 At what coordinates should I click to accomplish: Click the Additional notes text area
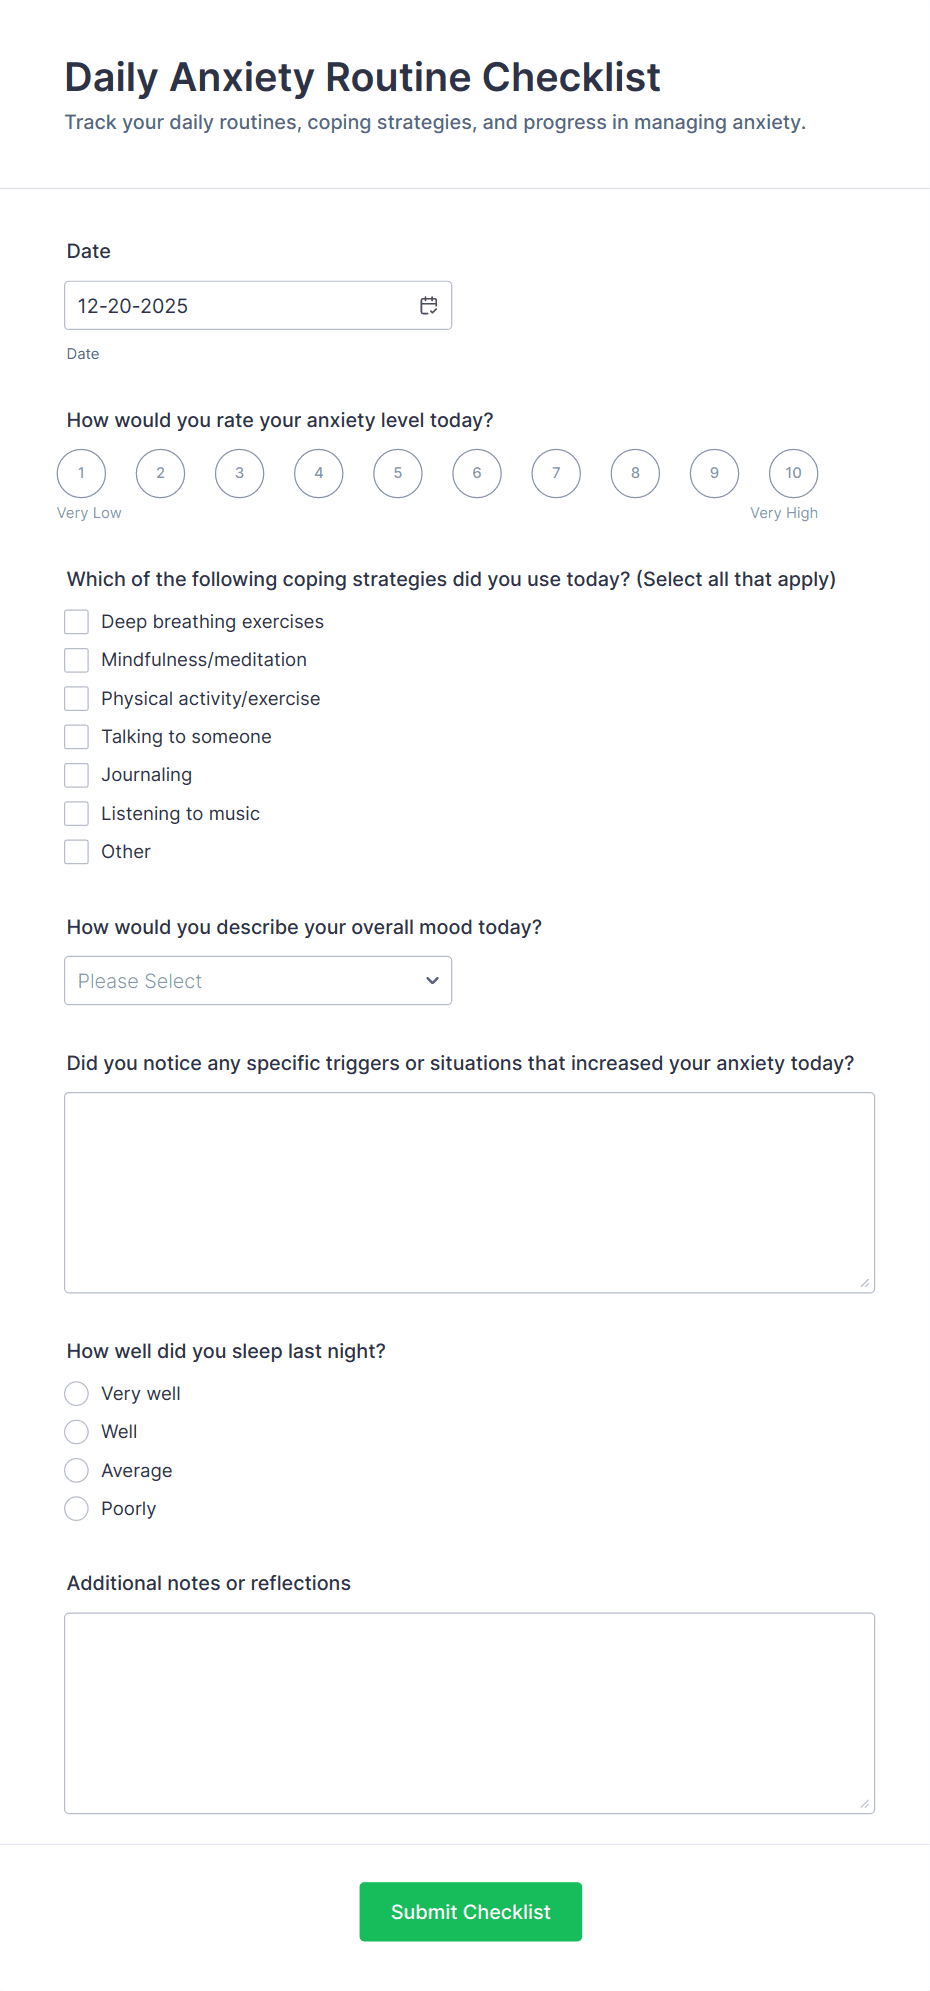pyautogui.click(x=469, y=1712)
